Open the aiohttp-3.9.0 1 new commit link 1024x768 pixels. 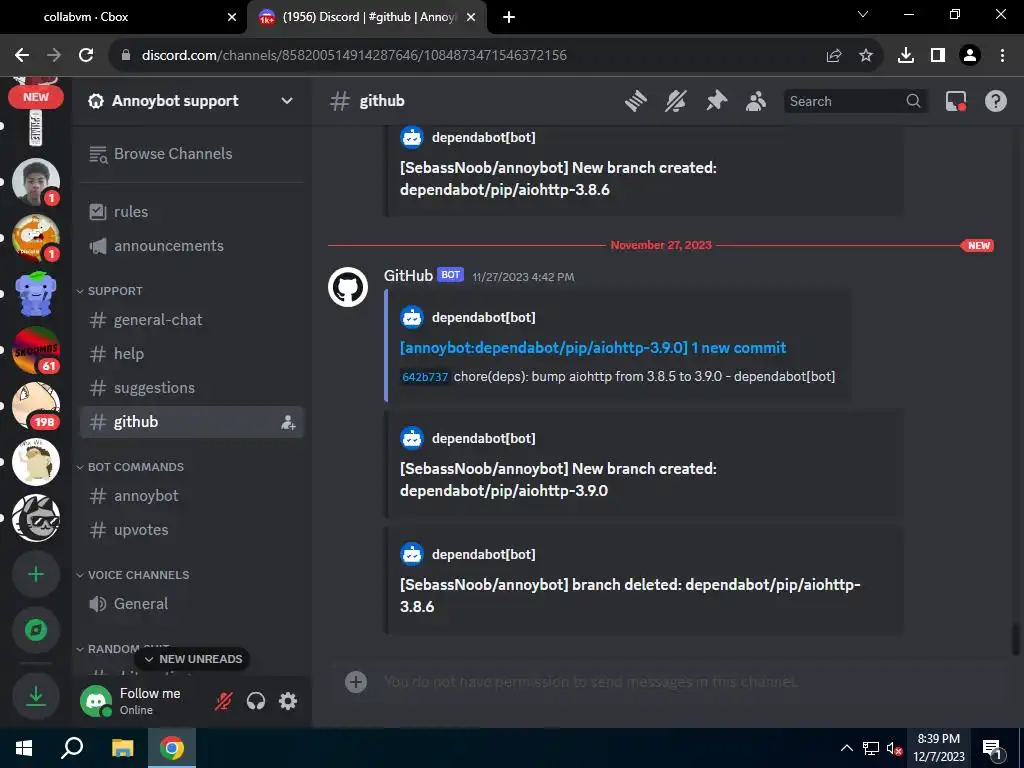click(593, 348)
